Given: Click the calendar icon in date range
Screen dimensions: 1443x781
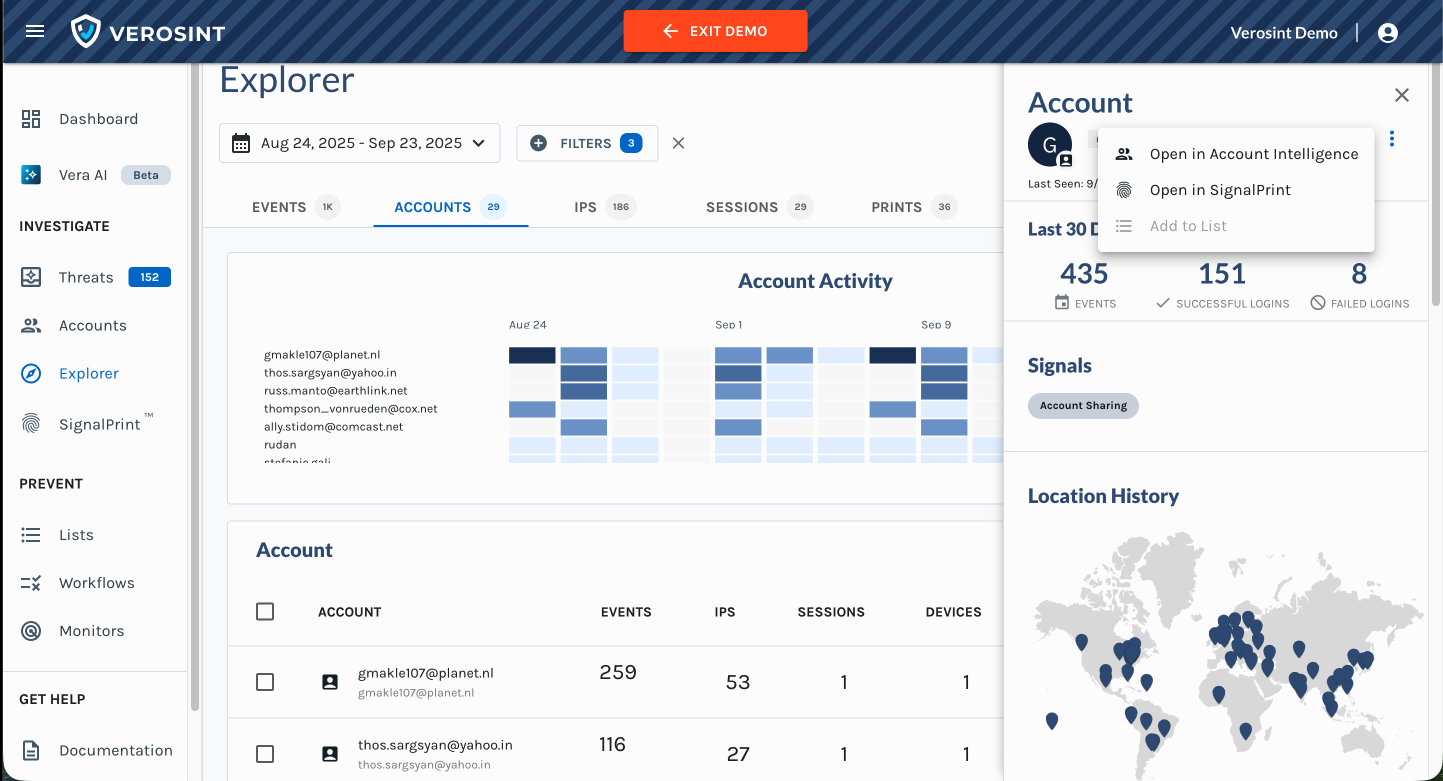Looking at the screenshot, I should (241, 143).
